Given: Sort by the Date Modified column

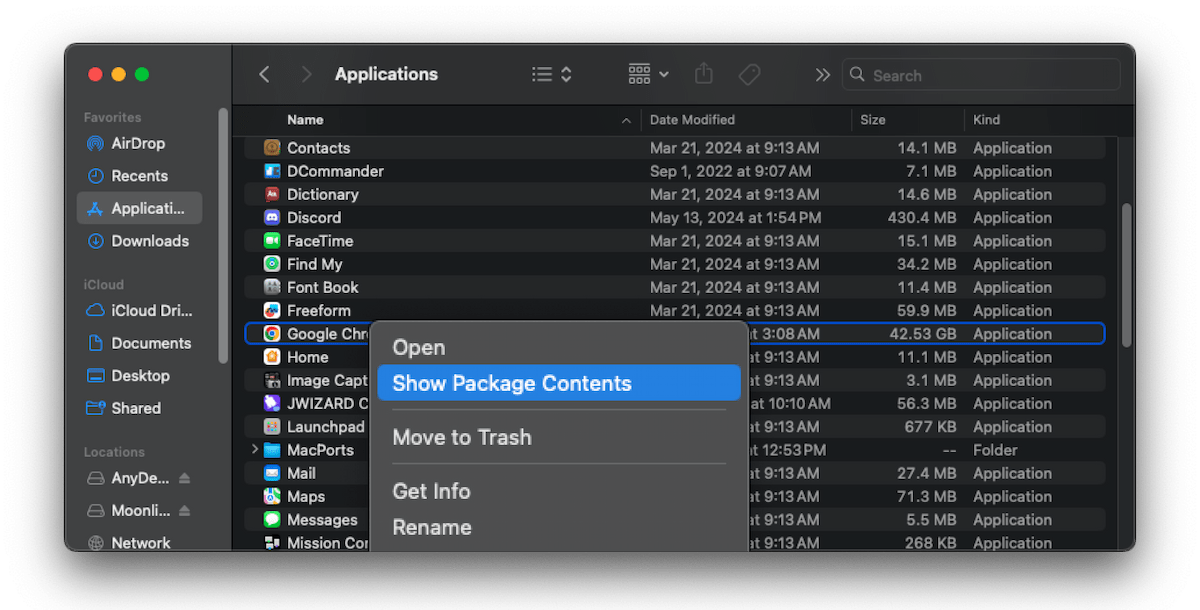Looking at the screenshot, I should [692, 119].
